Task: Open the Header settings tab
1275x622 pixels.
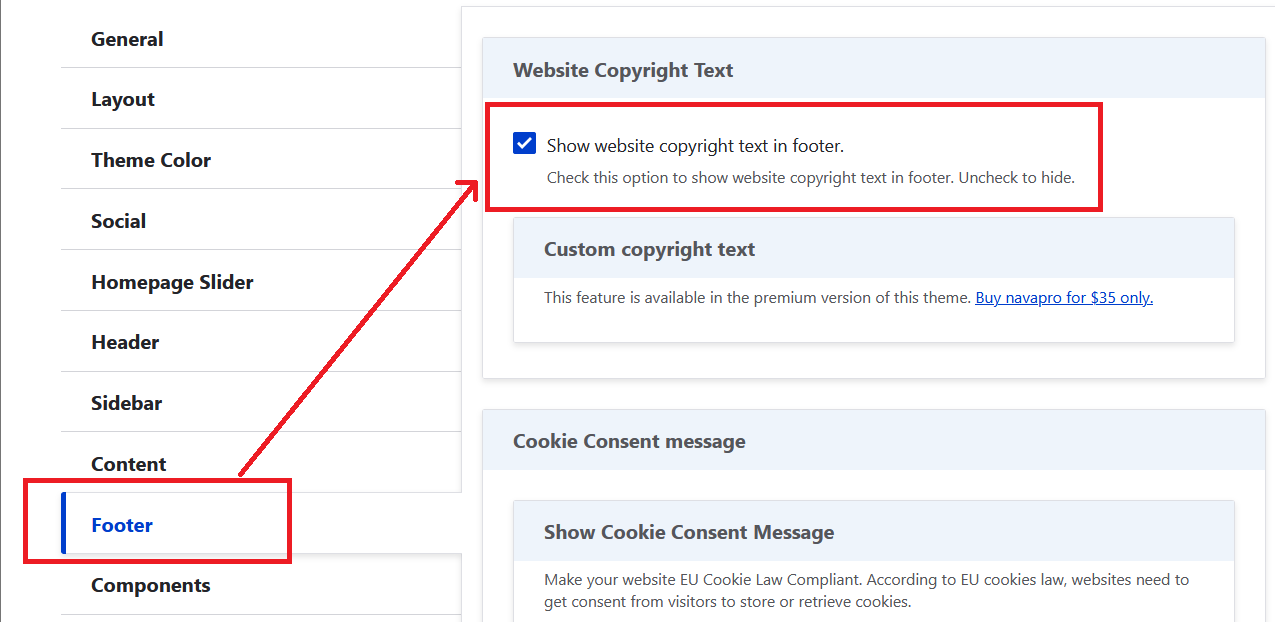Action: (x=125, y=342)
